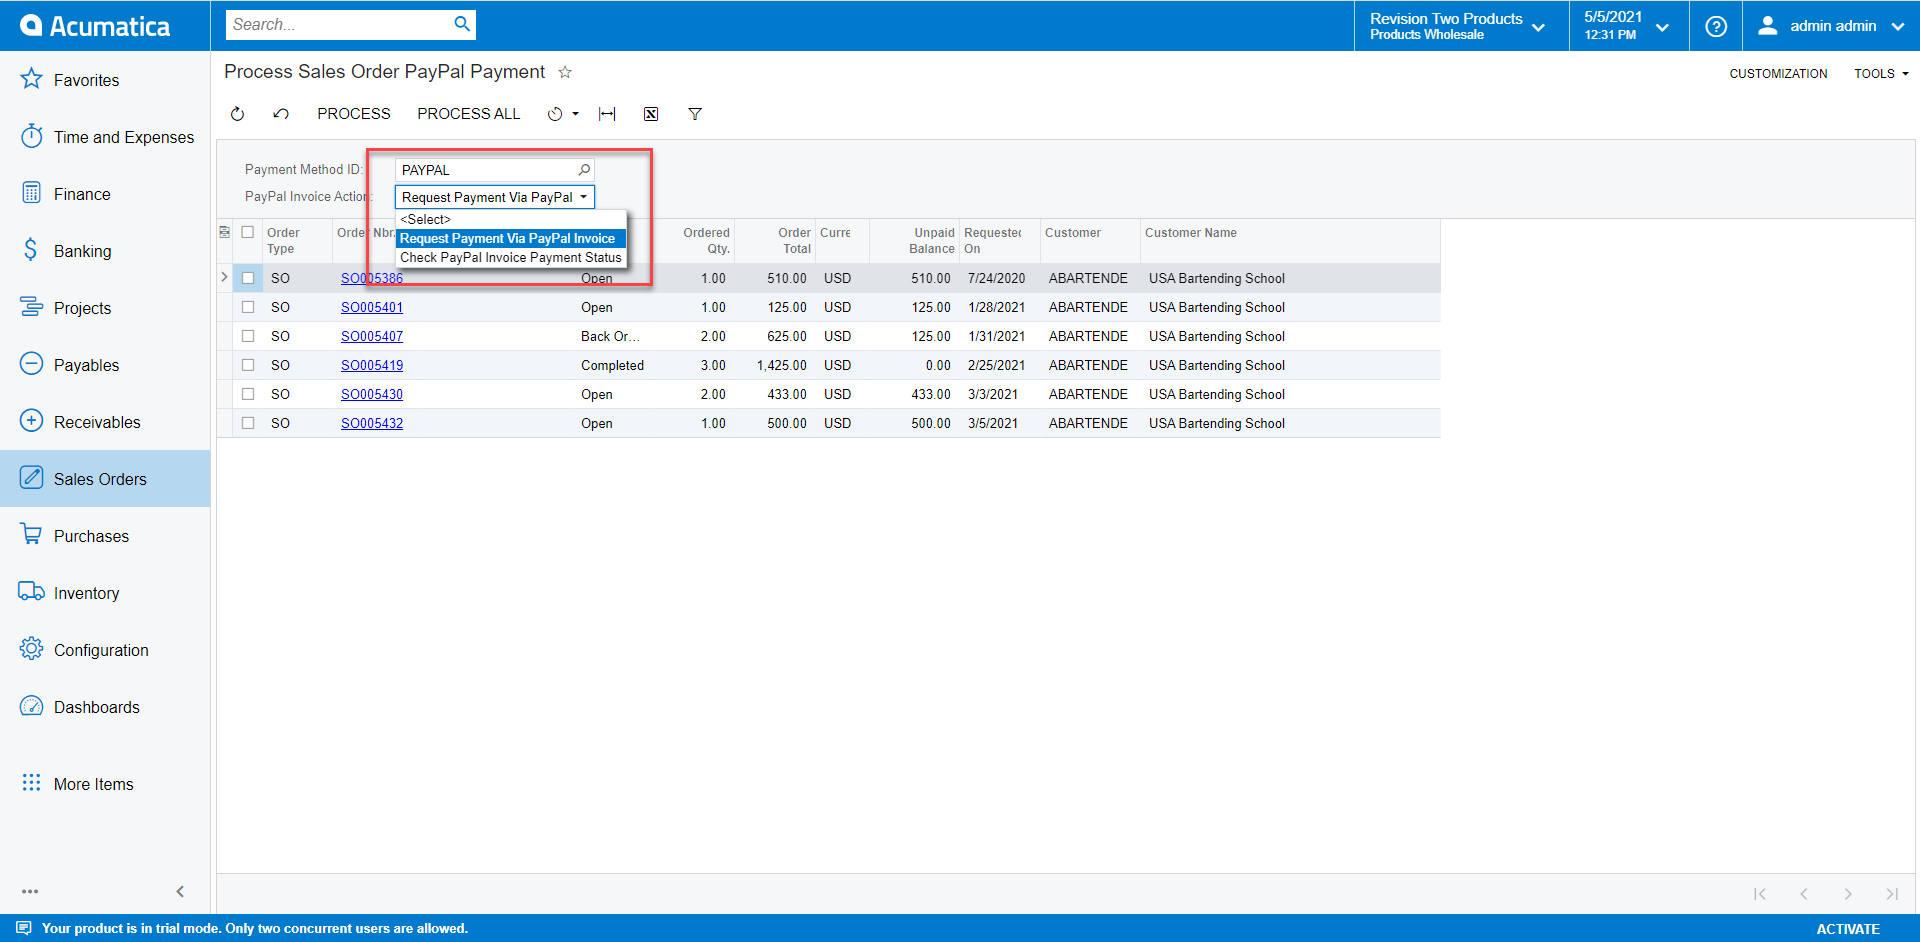Click the PROCESS button

tap(354, 114)
